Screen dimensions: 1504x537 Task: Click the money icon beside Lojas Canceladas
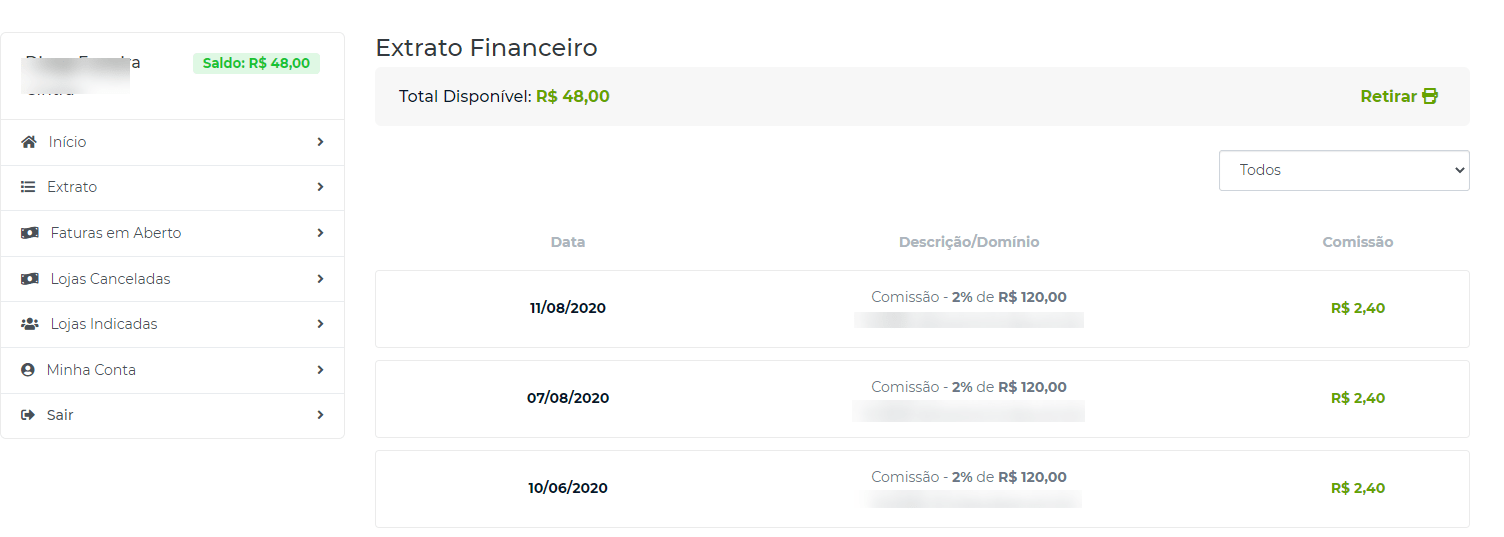[30, 279]
